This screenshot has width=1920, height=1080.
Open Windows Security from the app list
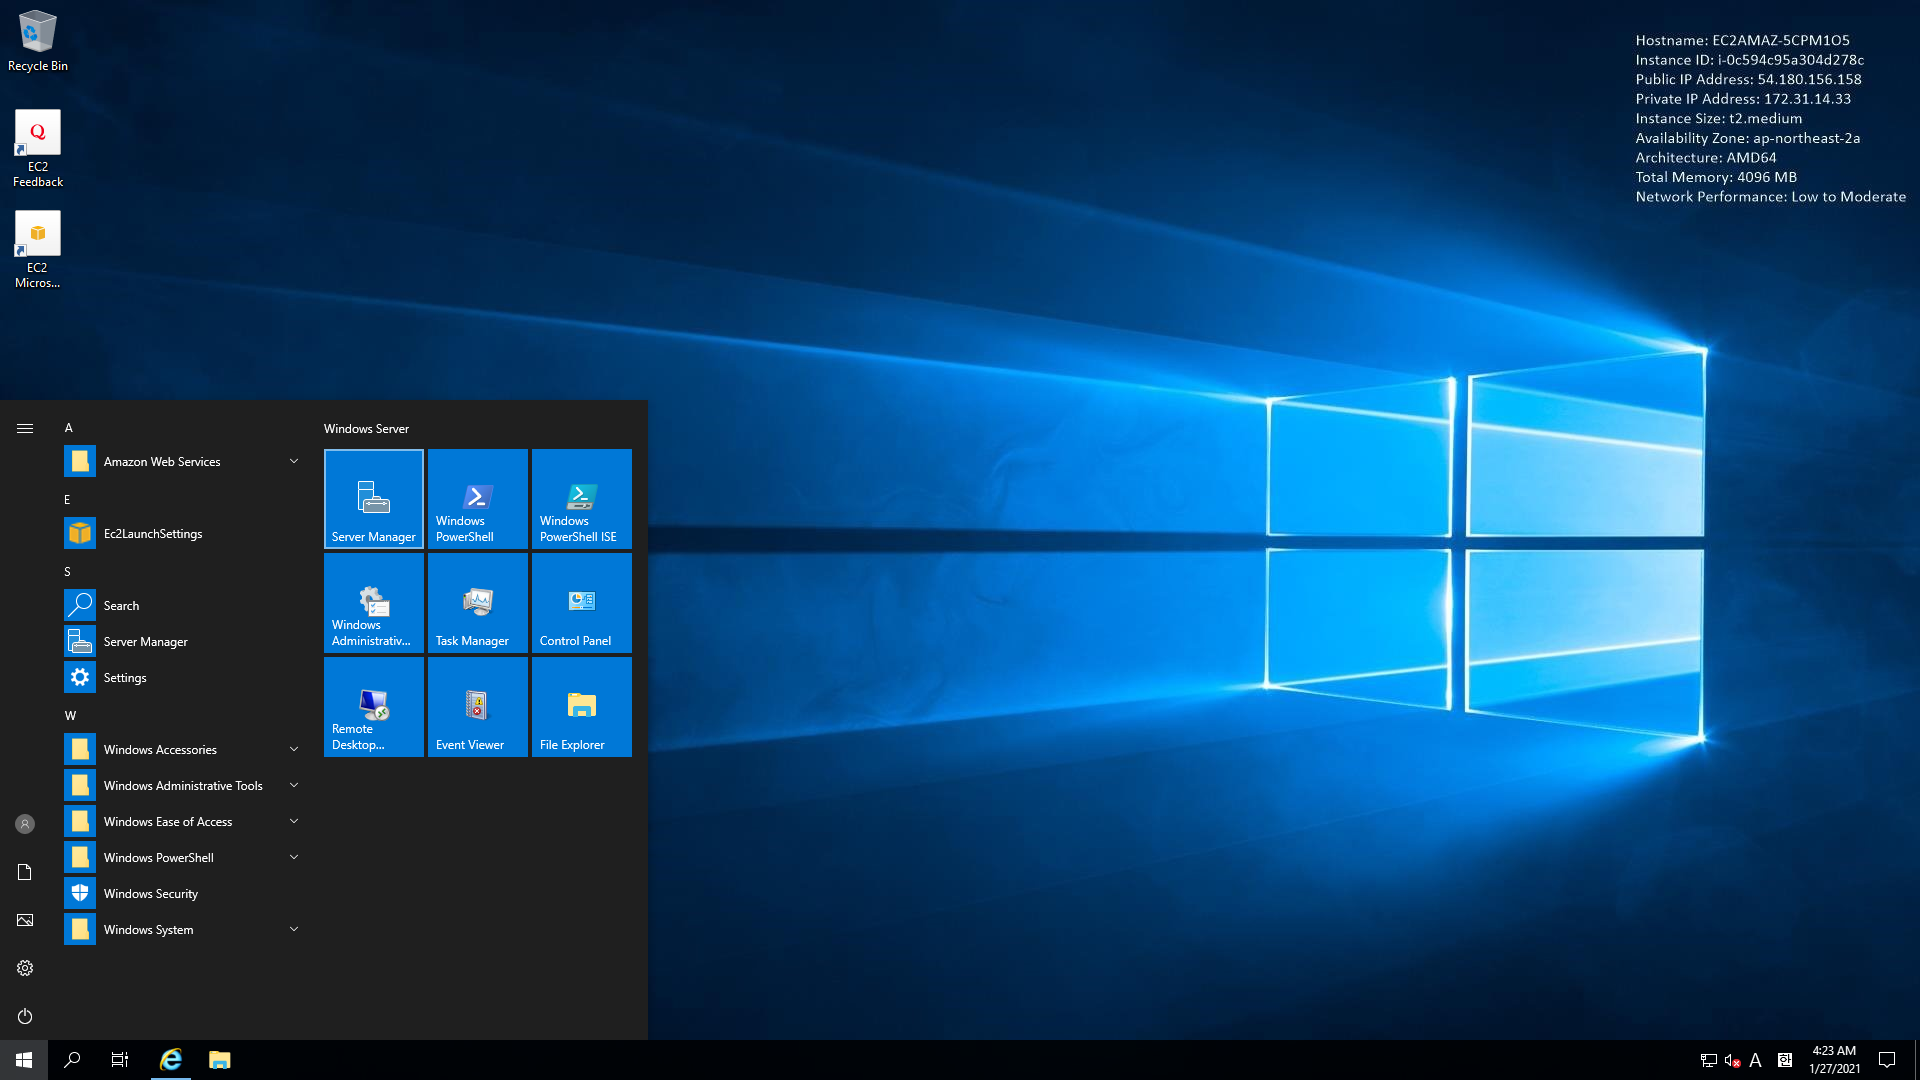[x=150, y=893]
